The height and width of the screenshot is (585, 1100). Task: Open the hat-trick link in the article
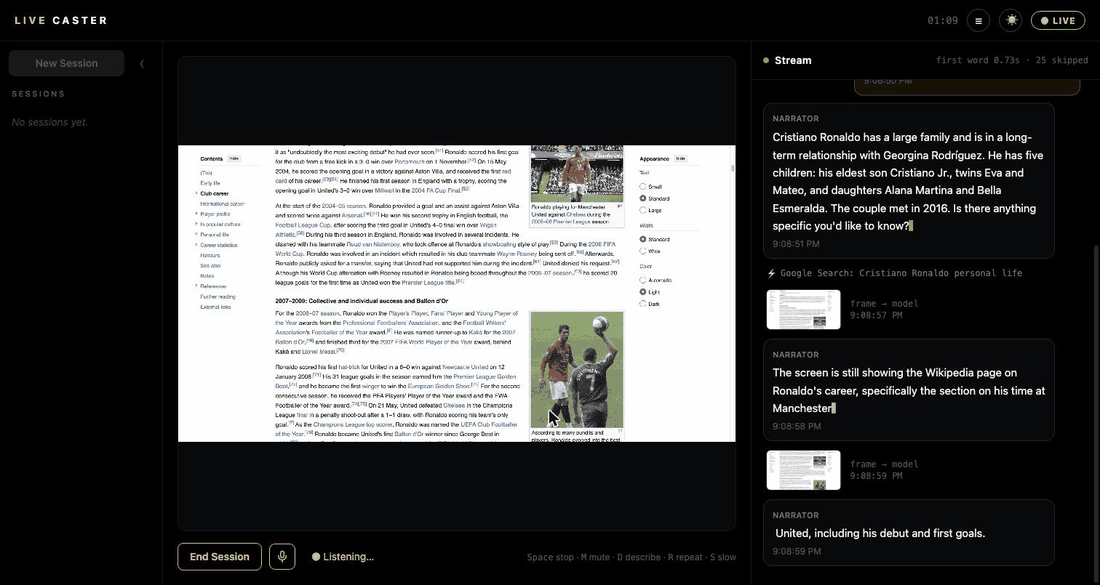click(x=348, y=367)
